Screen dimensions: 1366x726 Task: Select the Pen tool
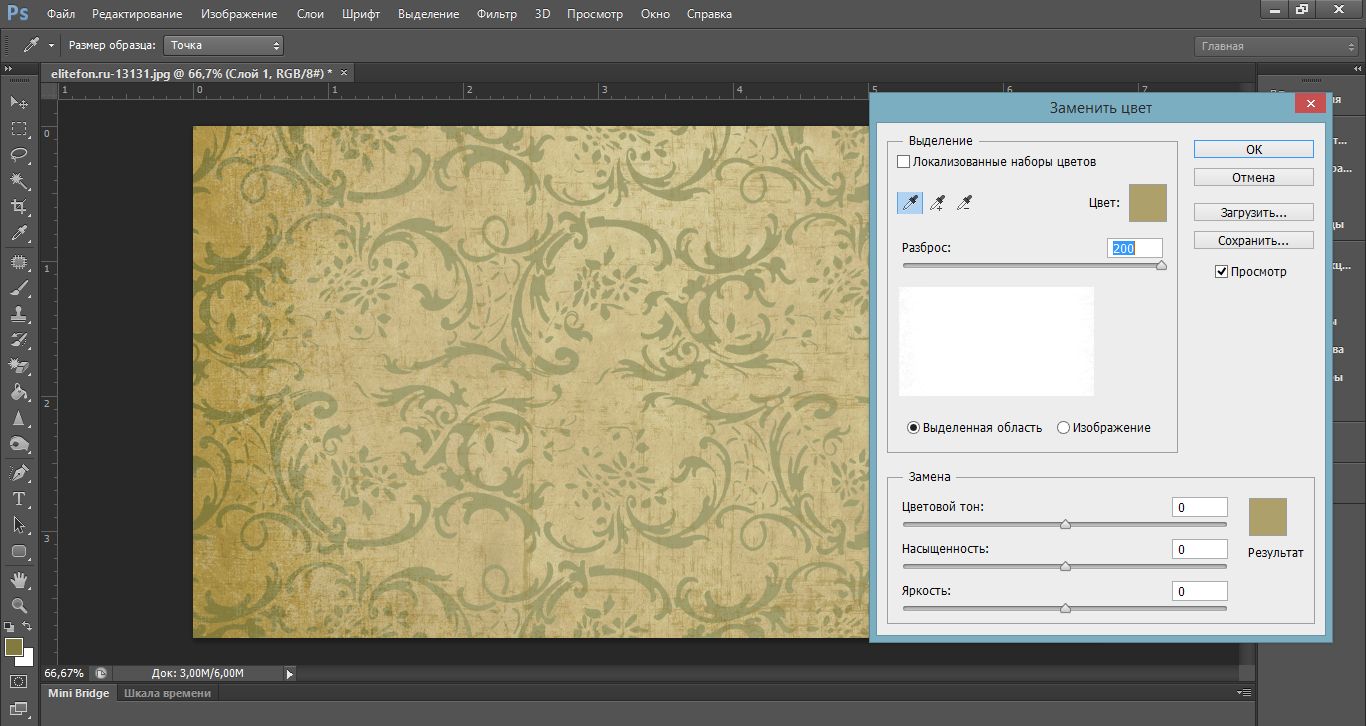pyautogui.click(x=19, y=472)
